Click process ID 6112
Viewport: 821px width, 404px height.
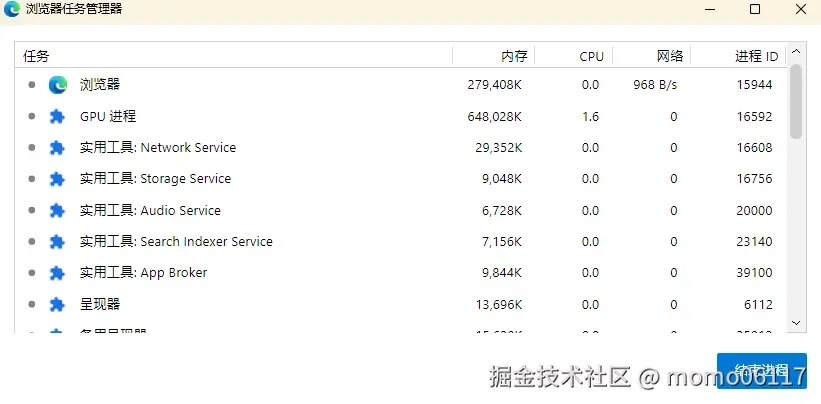(758, 304)
